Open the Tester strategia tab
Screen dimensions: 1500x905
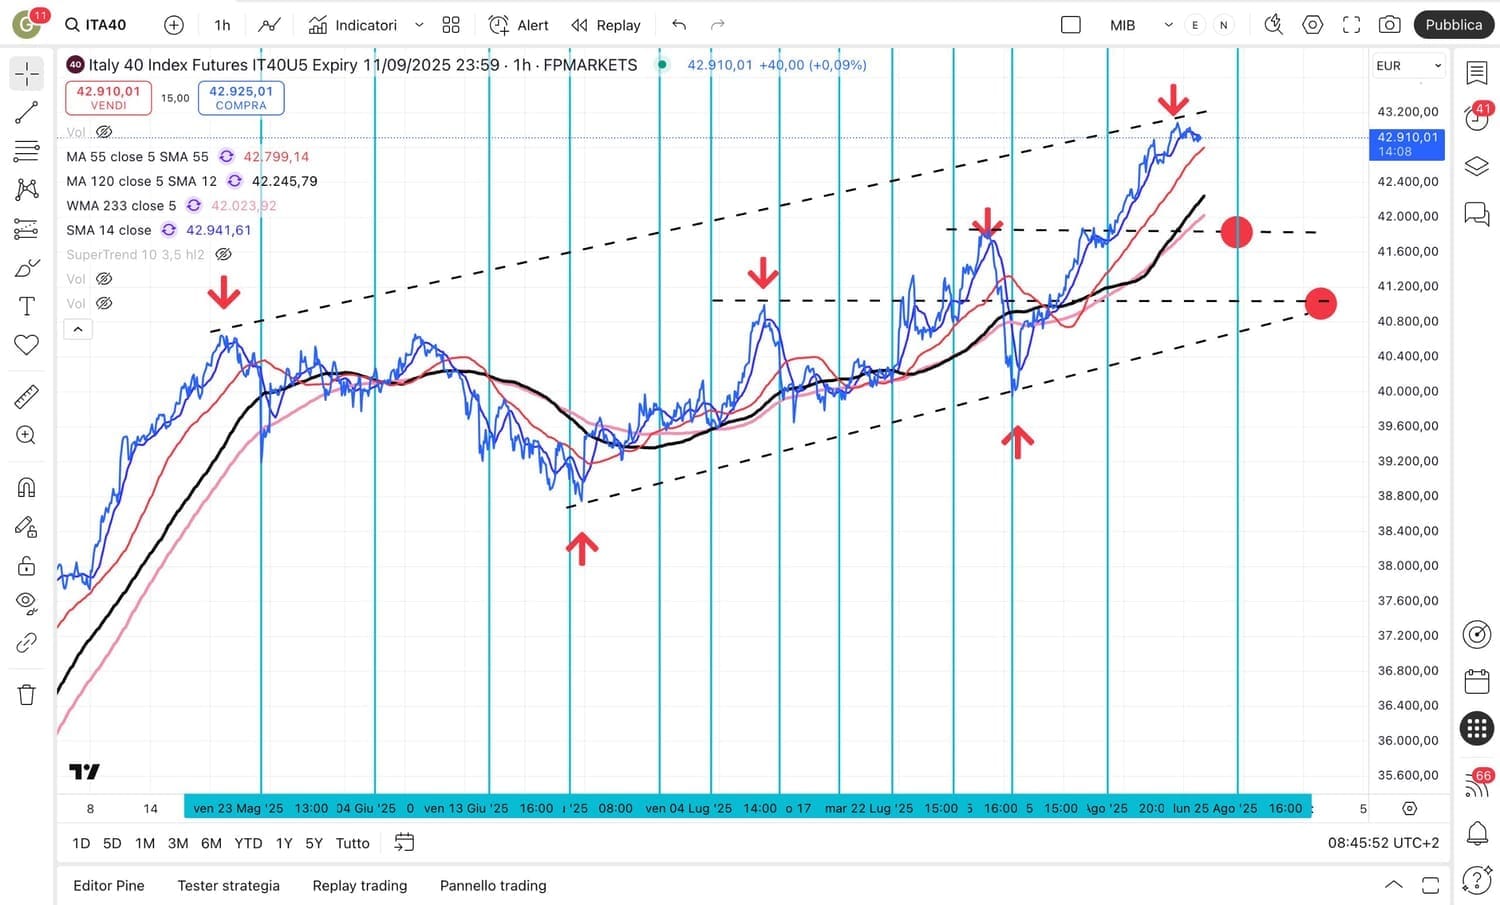229,885
